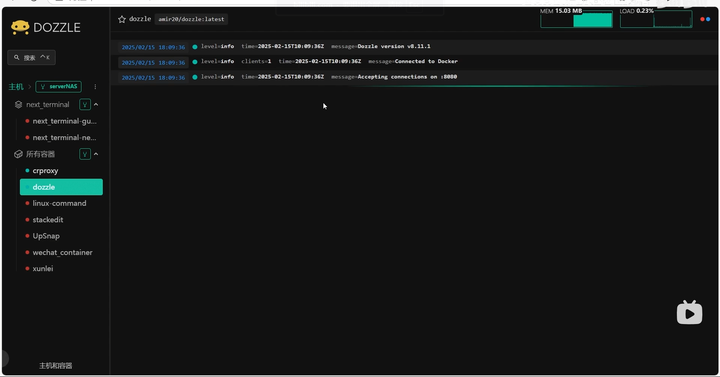Click the dozzle title in header
Image resolution: width=720 pixels, height=377 pixels.
pos(140,19)
